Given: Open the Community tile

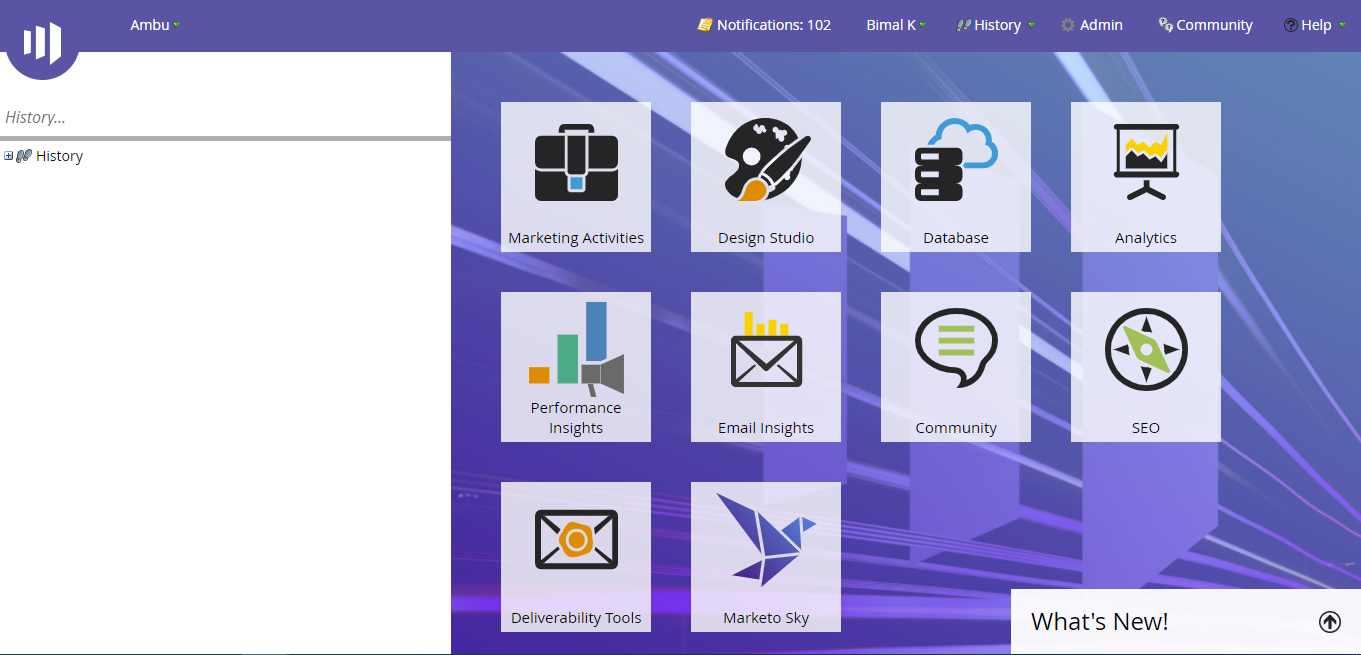Looking at the screenshot, I should [x=955, y=367].
